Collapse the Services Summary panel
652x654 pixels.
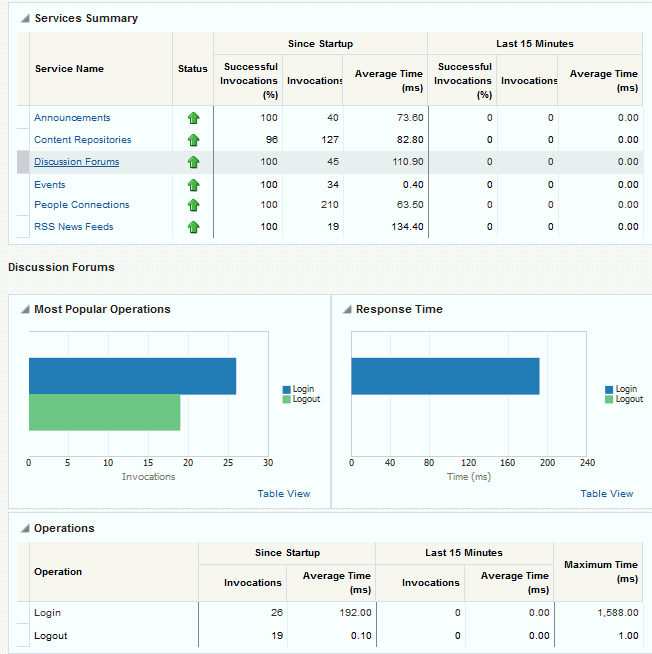pos(25,19)
